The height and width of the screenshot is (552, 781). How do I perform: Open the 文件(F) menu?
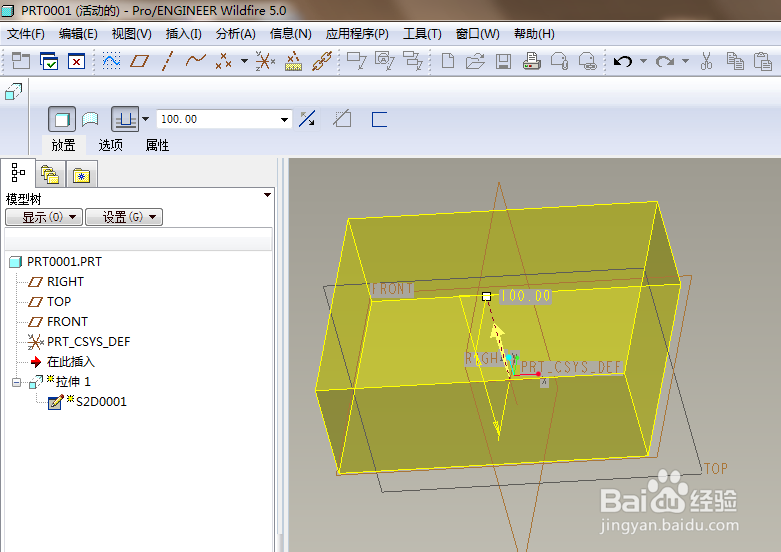tap(25, 34)
